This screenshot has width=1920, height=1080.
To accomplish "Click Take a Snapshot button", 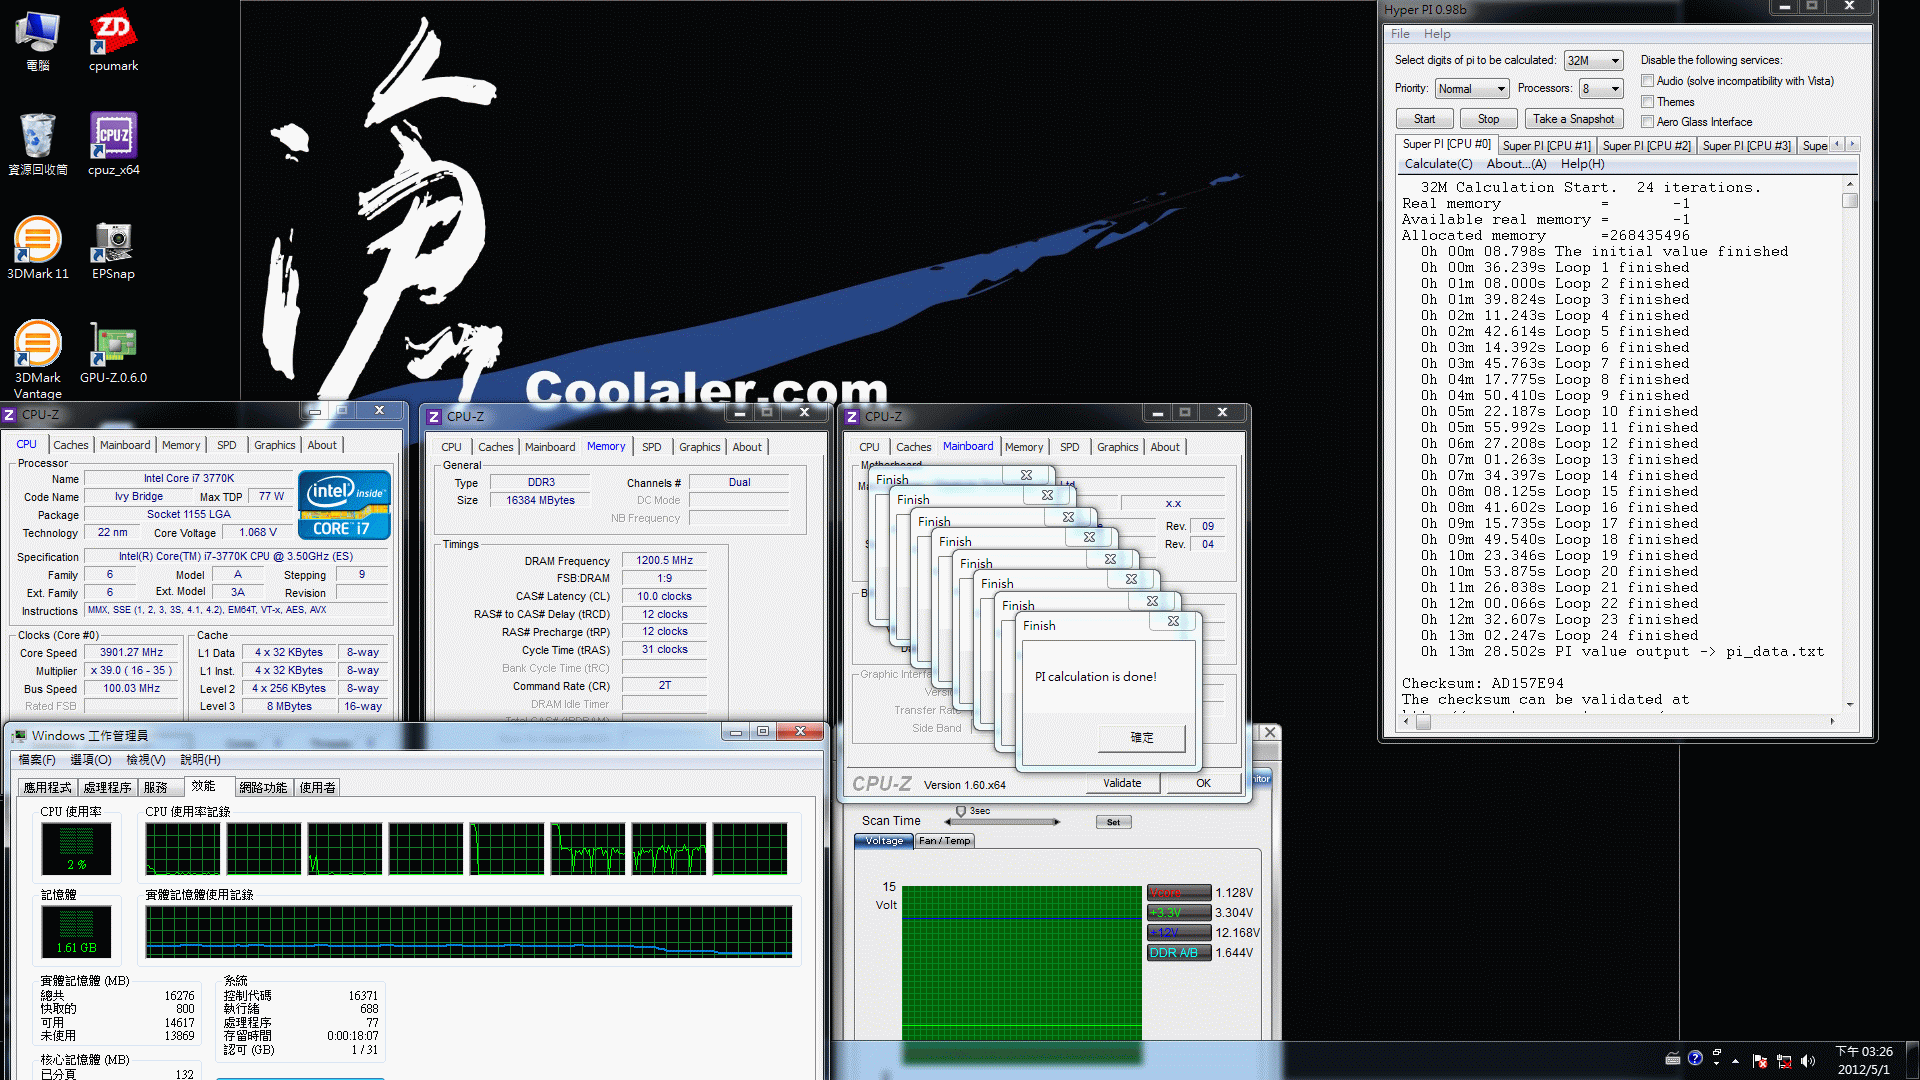I will pos(1573,119).
